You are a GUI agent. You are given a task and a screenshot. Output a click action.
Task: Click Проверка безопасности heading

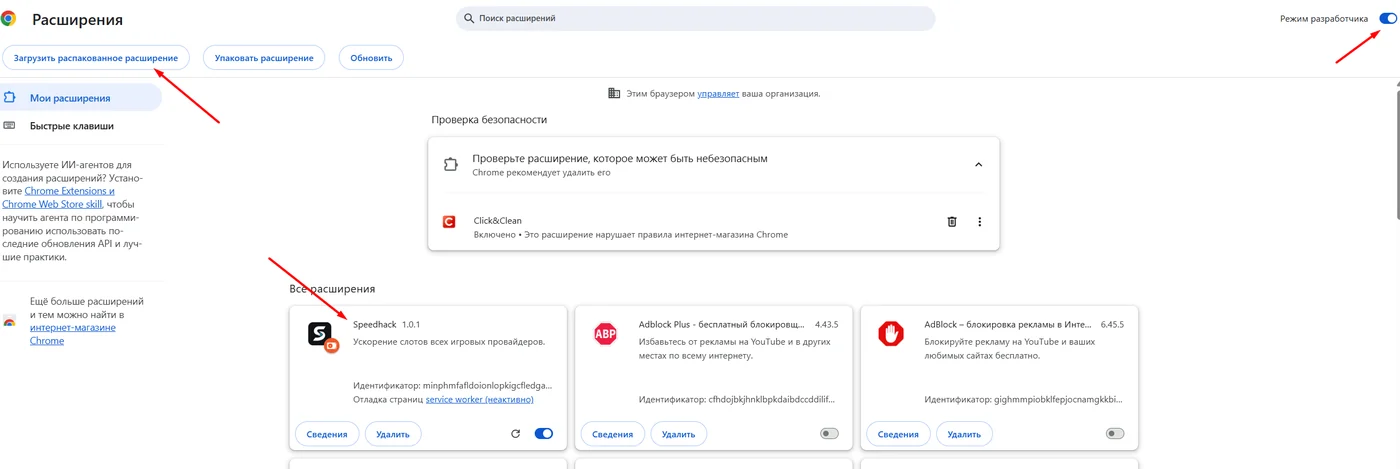coord(489,120)
